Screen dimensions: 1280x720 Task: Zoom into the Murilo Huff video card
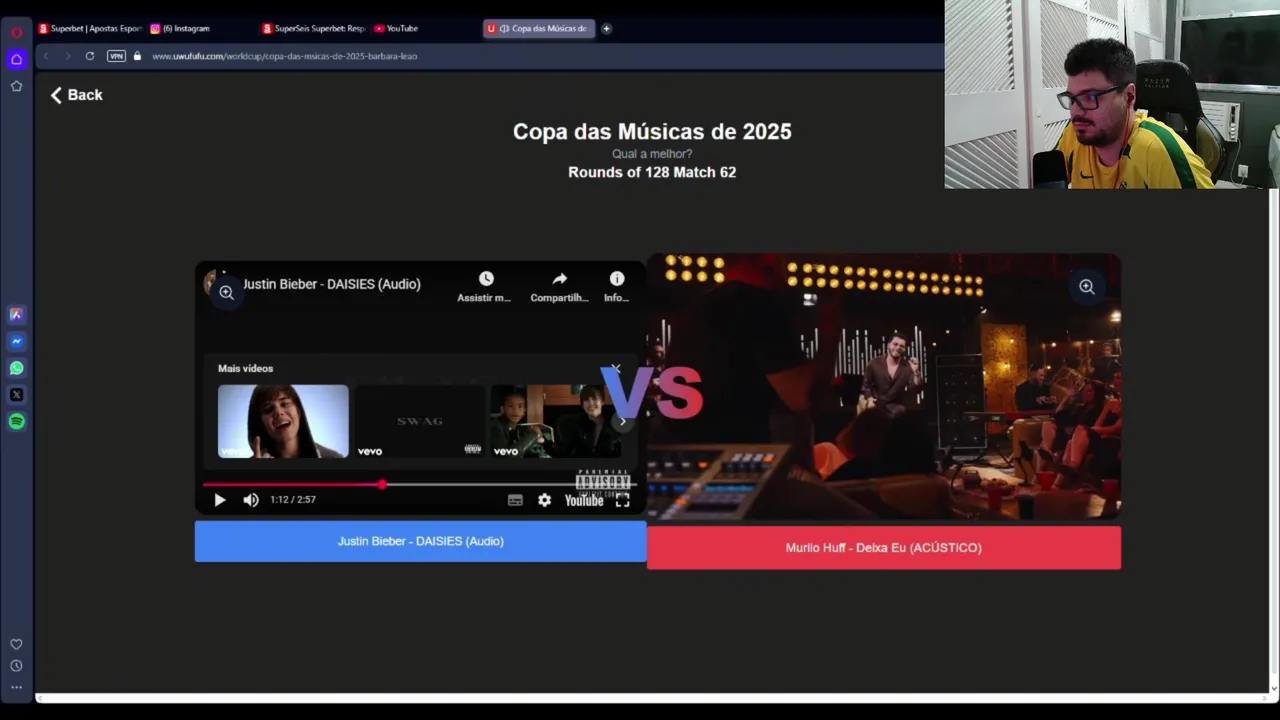click(1086, 287)
